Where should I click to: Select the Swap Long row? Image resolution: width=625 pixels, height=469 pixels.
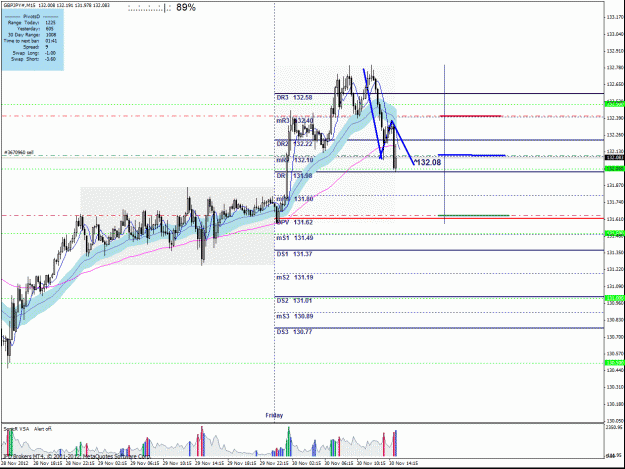point(32,53)
